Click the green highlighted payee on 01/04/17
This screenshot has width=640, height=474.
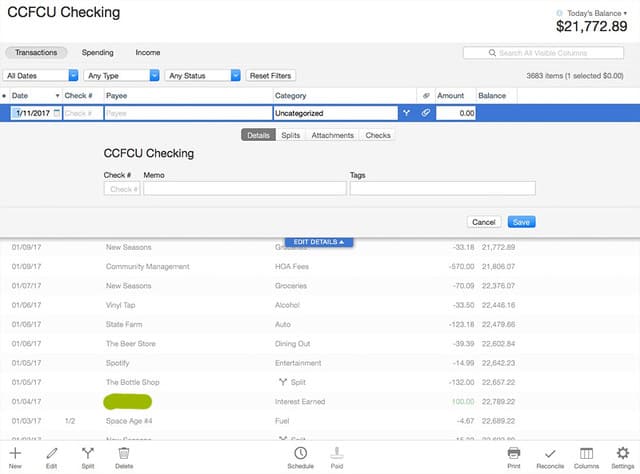click(128, 402)
